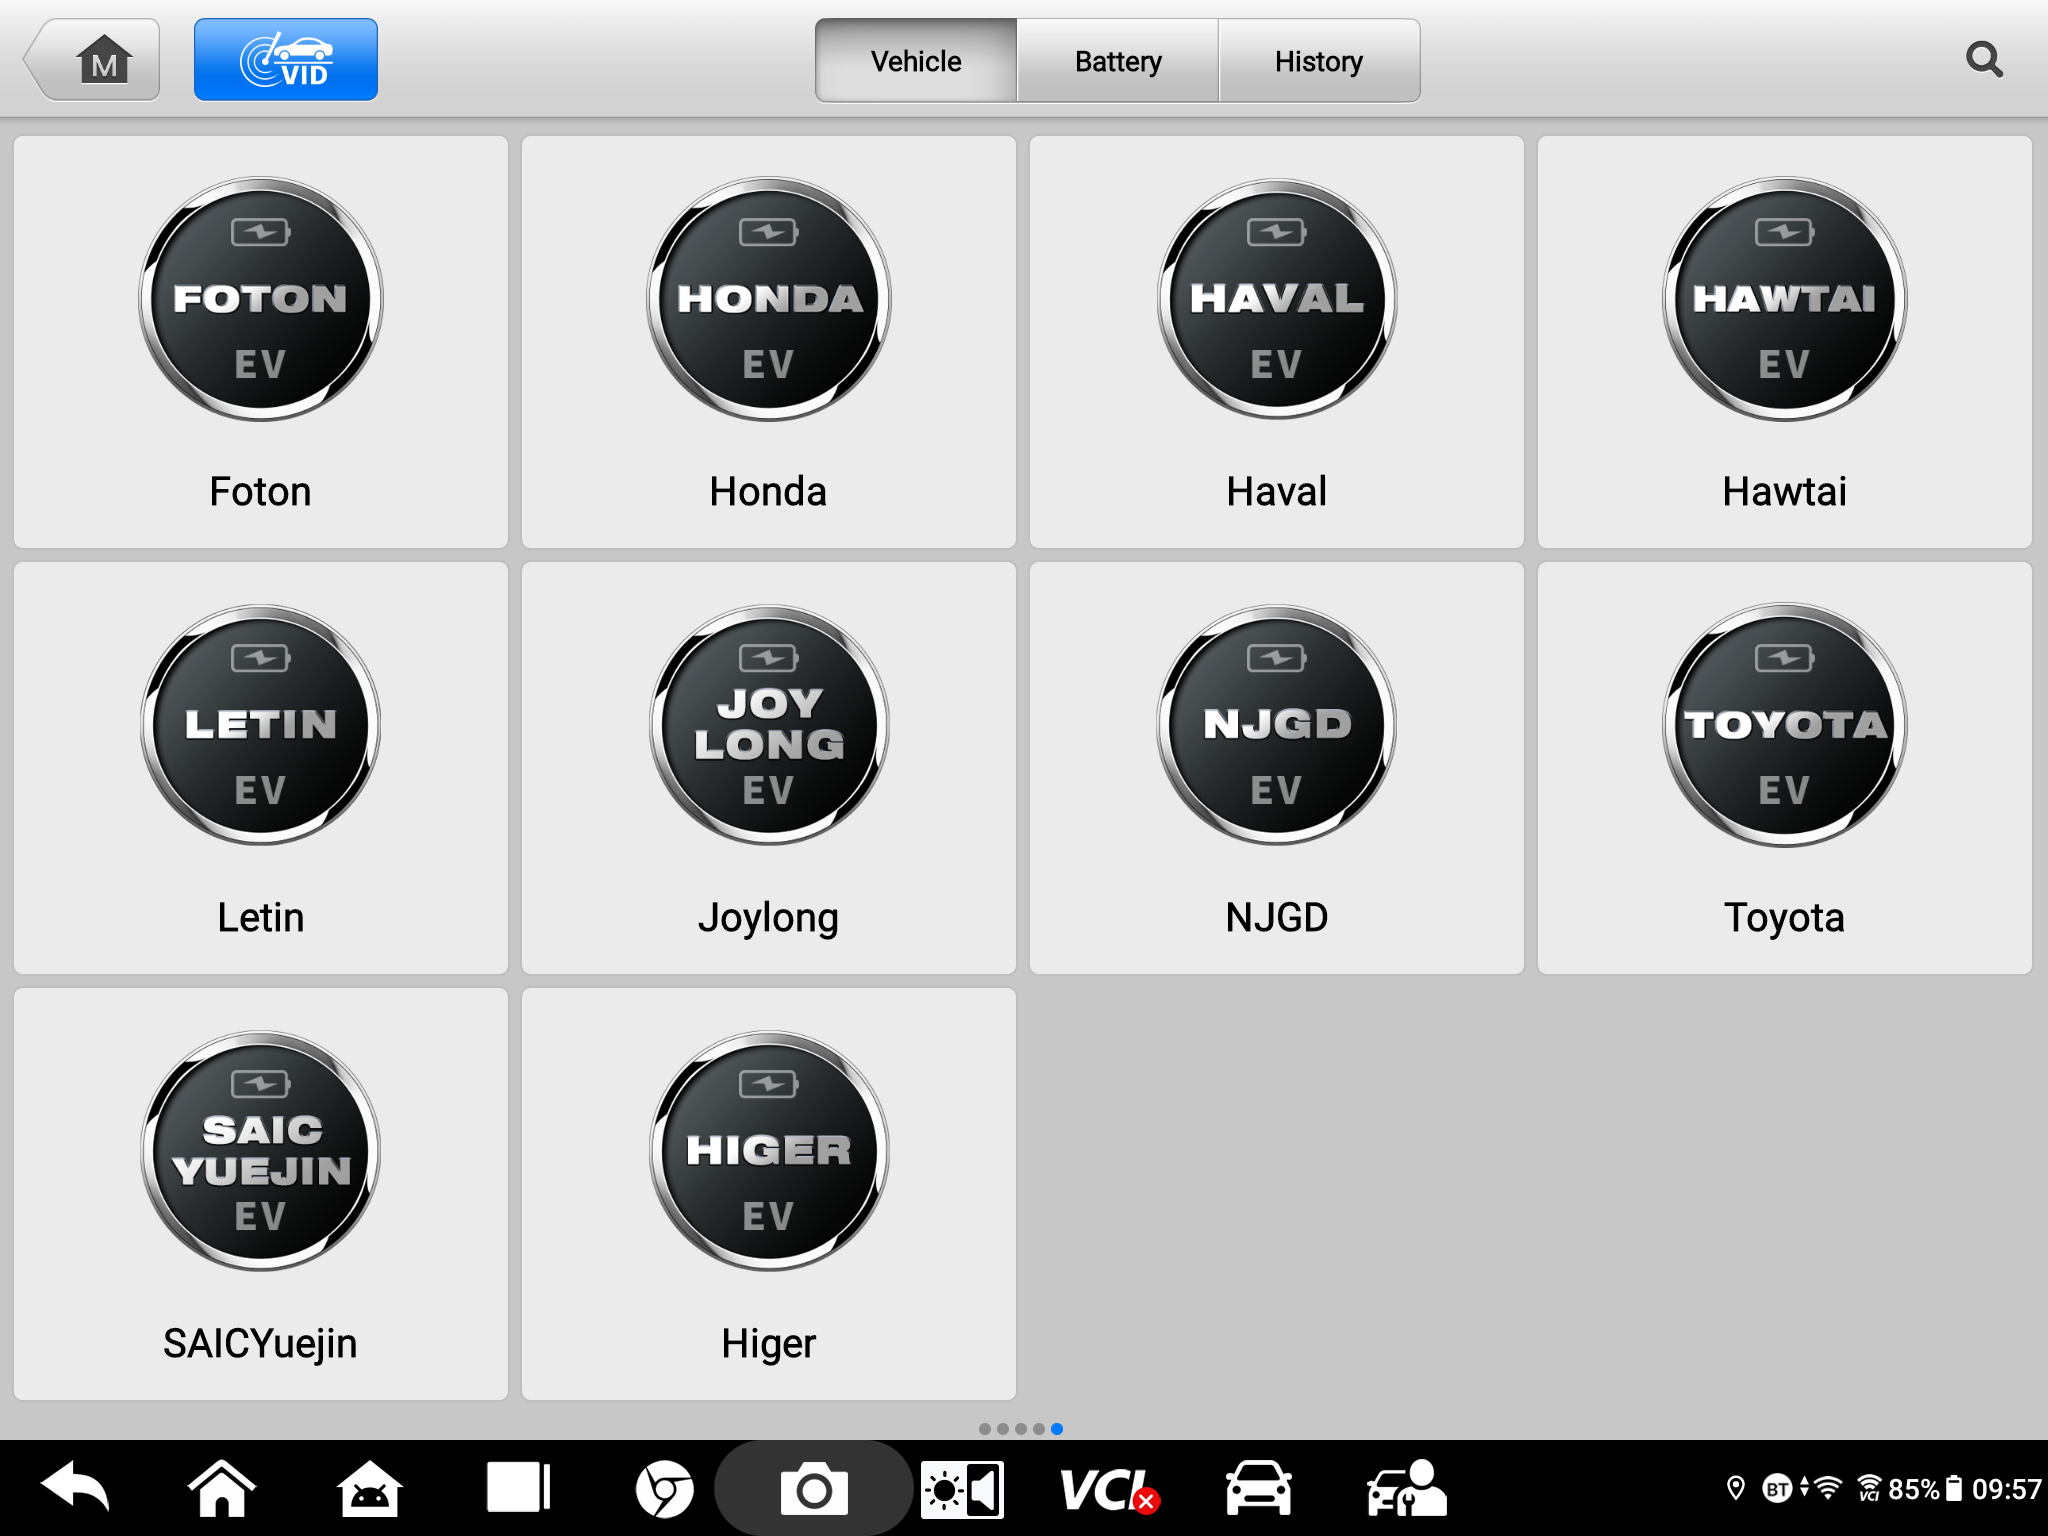Screen dimensions: 2048x1536
Task: Open the SAICYuejin brand tile
Action: [261, 1194]
